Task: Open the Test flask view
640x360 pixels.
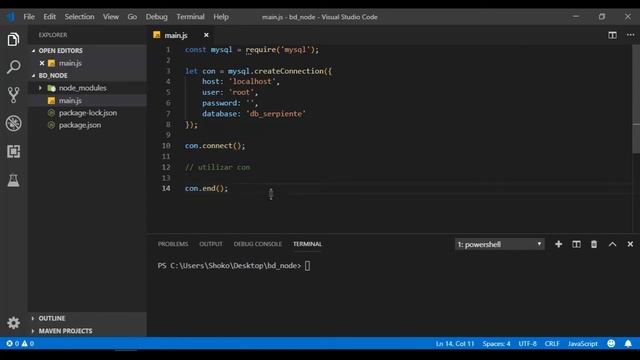Action: [13, 180]
